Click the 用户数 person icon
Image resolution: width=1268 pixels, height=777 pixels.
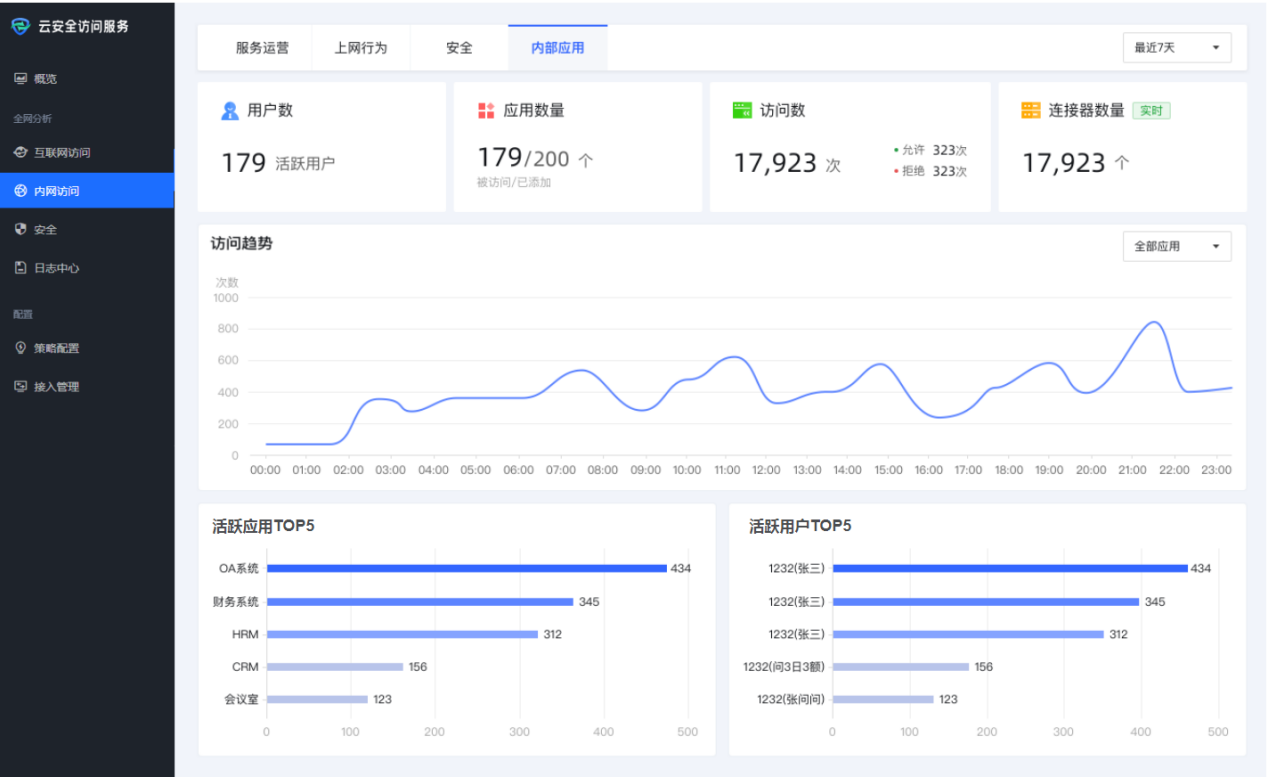click(x=230, y=111)
